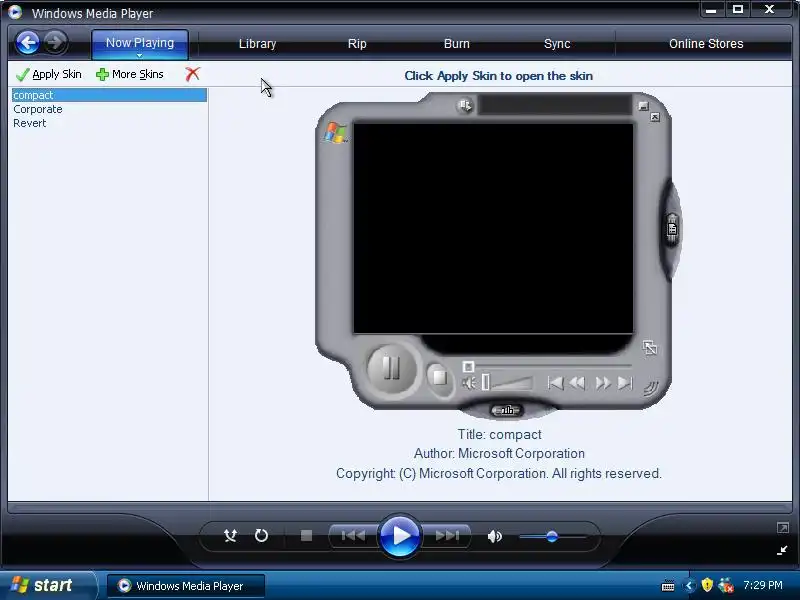Screen dimensions: 800x600
Task: Expand hidden tray icons arrow
Action: pos(689,585)
